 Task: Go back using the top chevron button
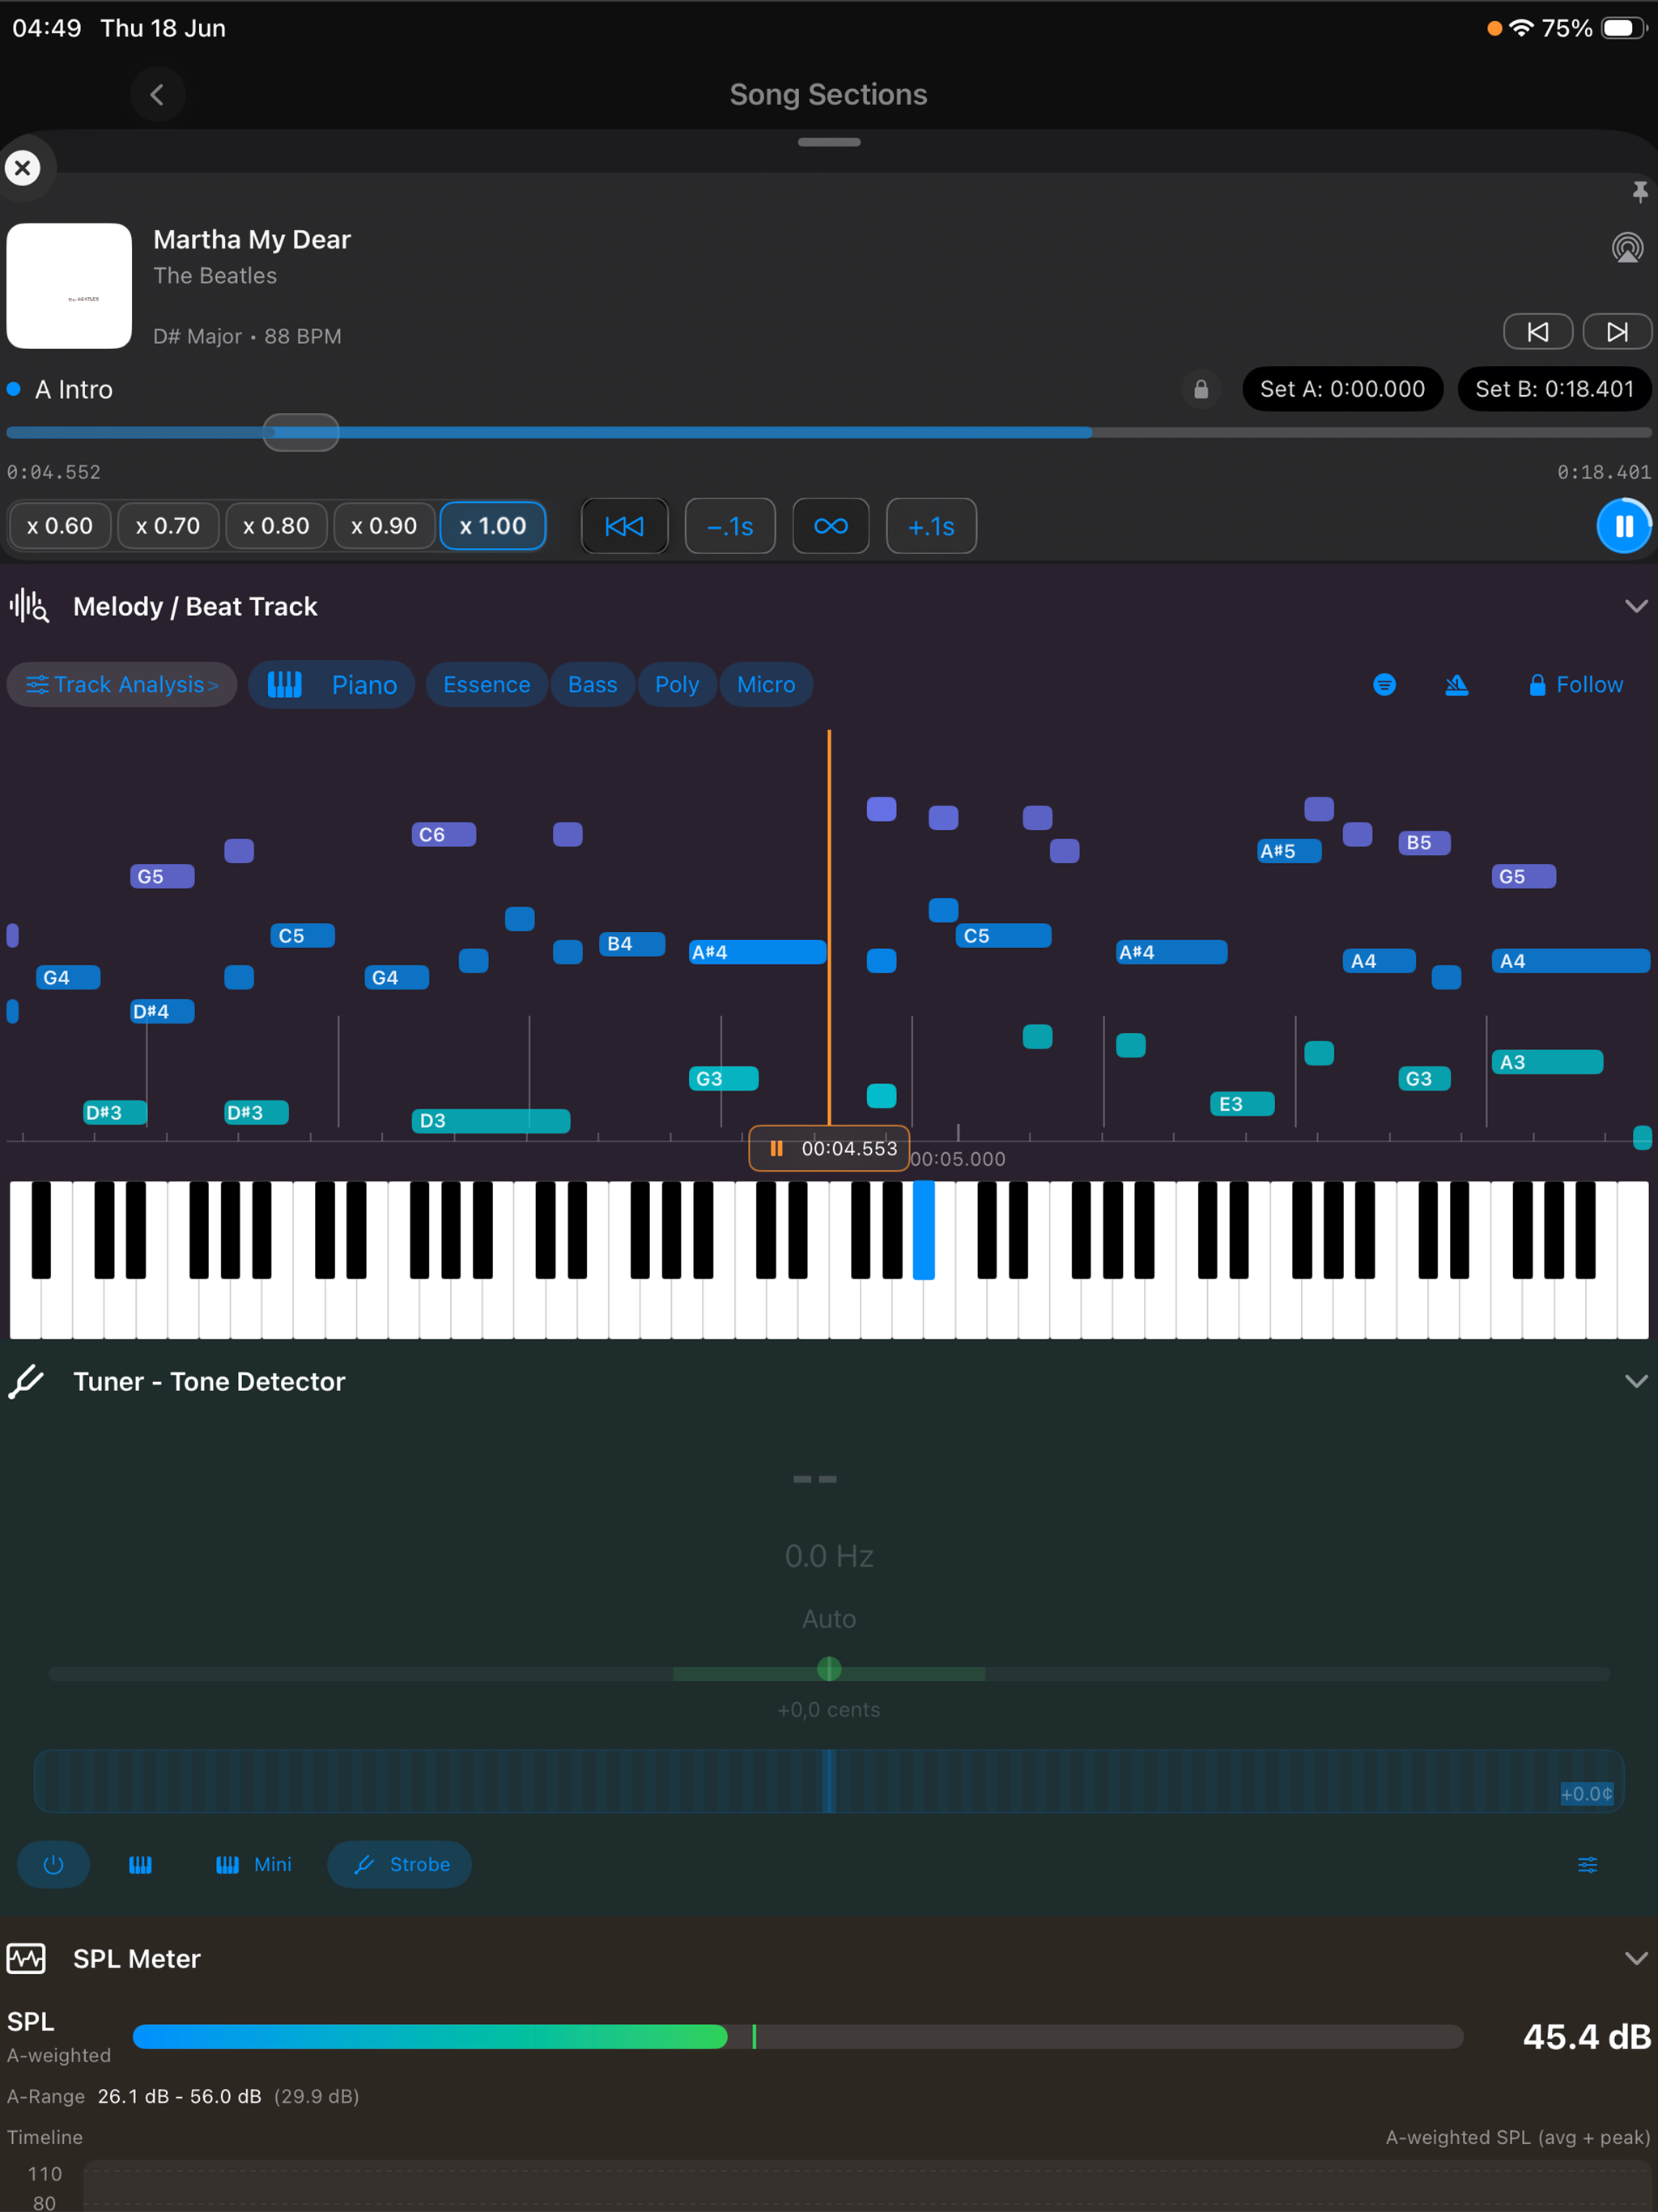[x=157, y=95]
